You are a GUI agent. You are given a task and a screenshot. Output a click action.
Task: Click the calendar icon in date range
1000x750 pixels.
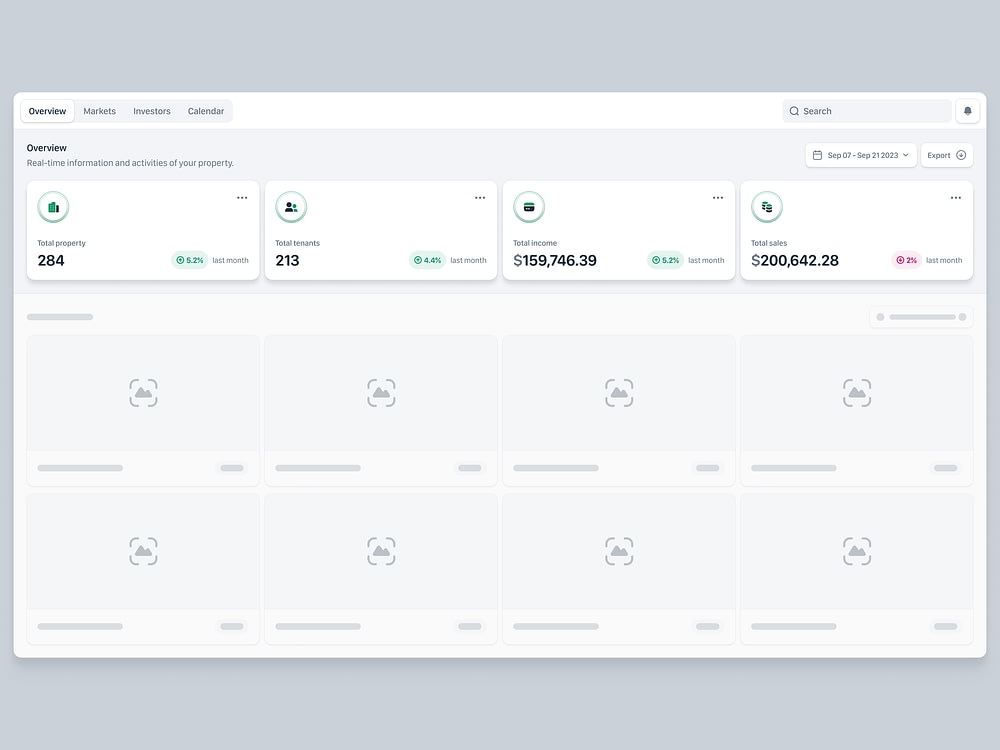817,155
